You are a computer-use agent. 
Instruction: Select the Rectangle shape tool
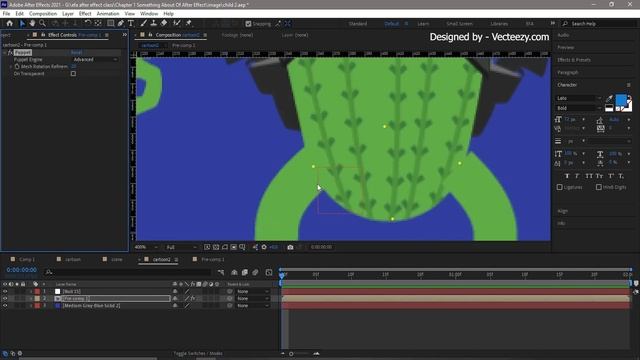(x=110, y=23)
